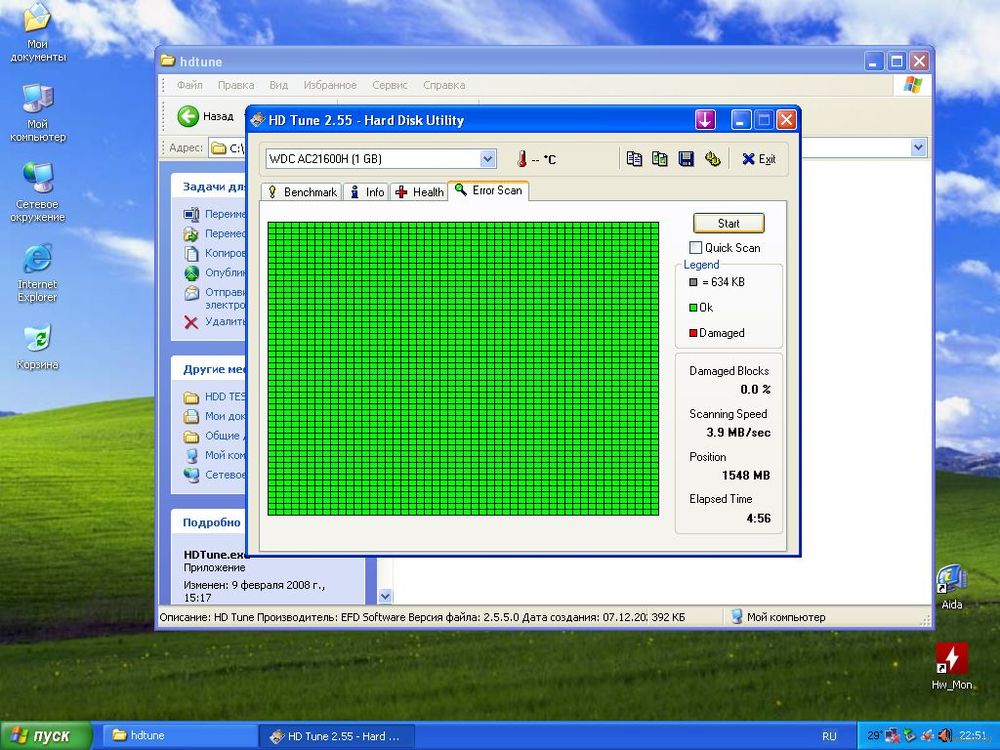
Task: Click the copy screenshot to clipboard icon
Action: coord(660,158)
